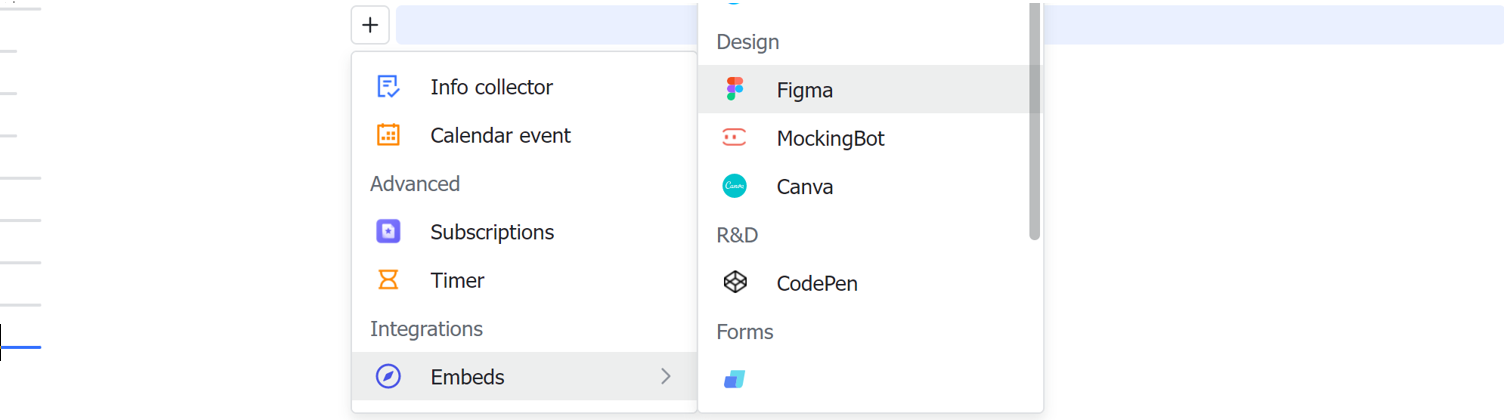Insert a Subscriptions block
1504x420 pixels.
(x=524, y=232)
